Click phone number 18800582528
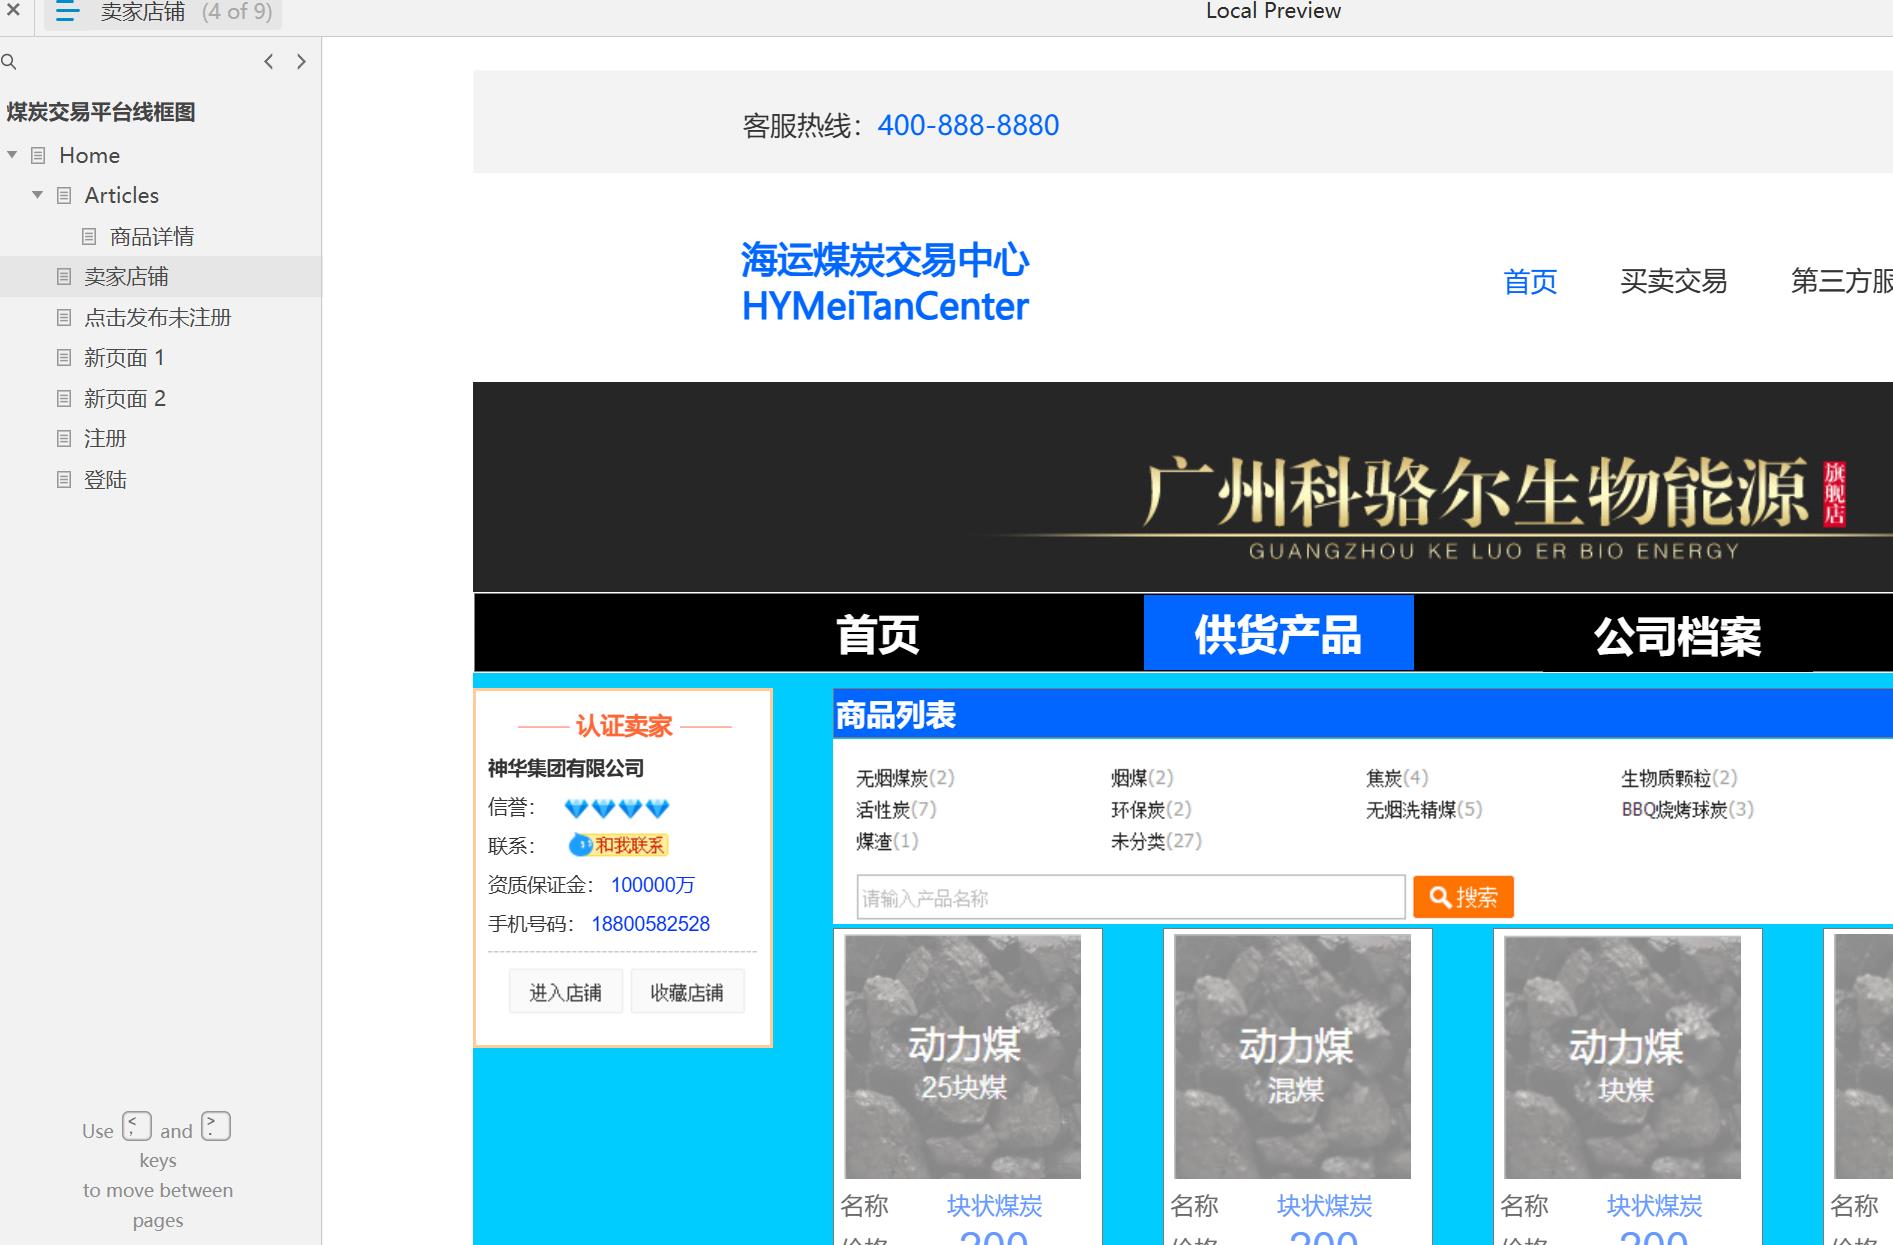 651,924
